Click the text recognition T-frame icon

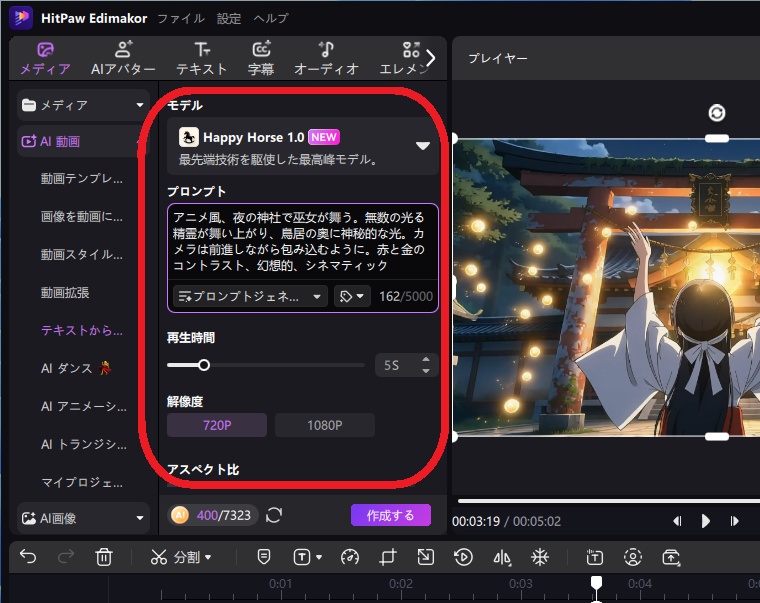point(595,557)
